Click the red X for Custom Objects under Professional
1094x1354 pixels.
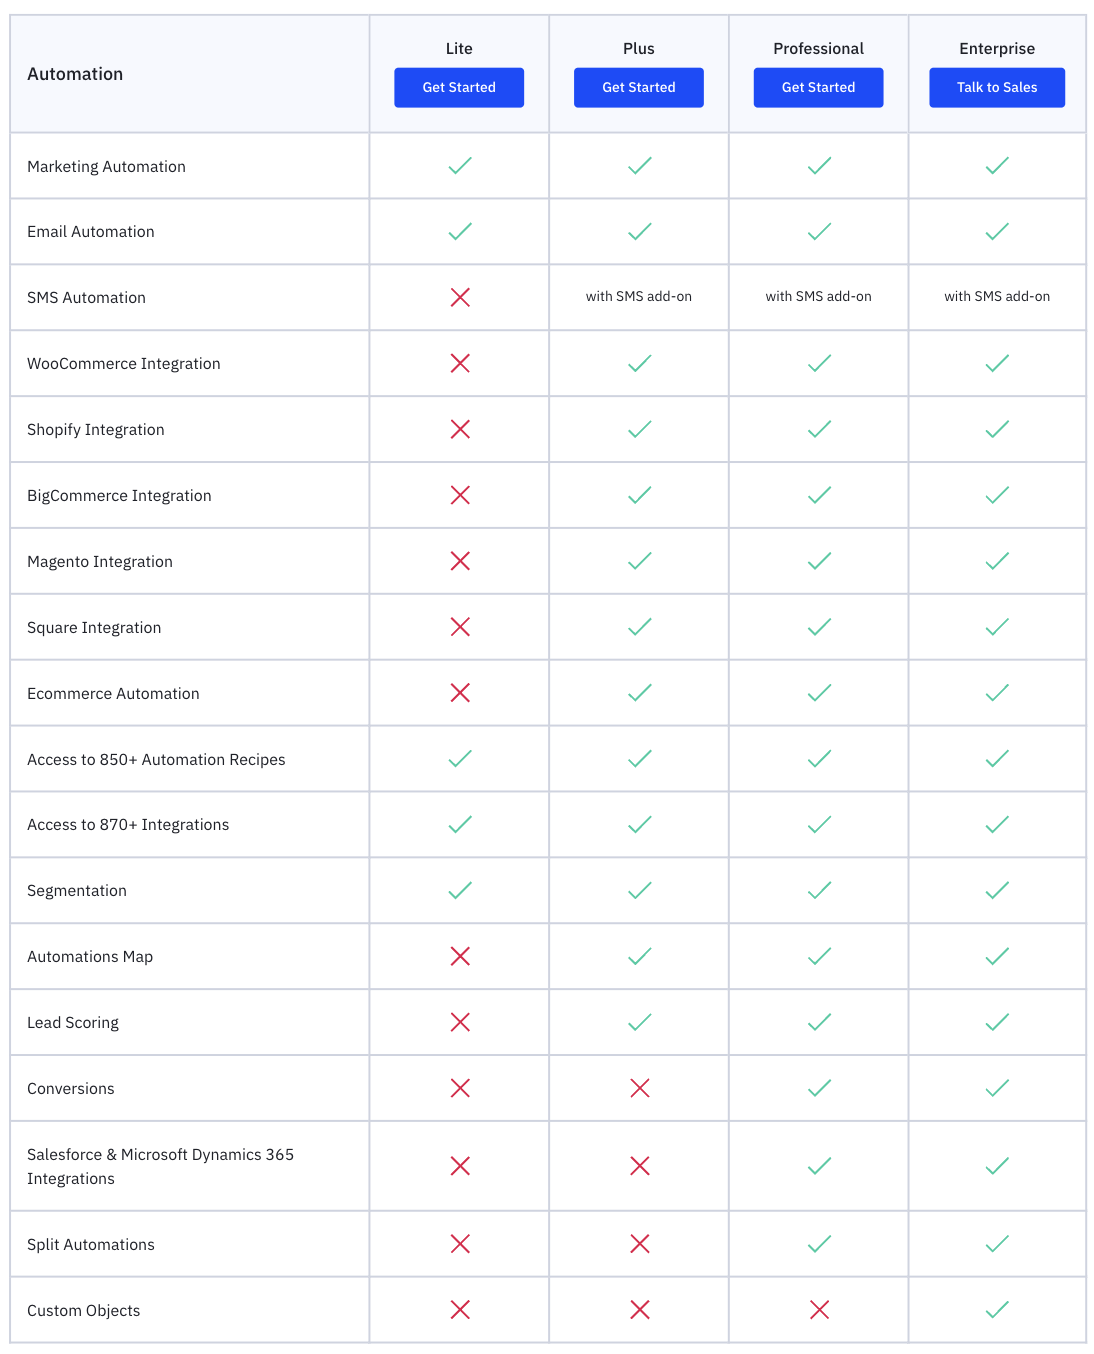coord(818,1309)
